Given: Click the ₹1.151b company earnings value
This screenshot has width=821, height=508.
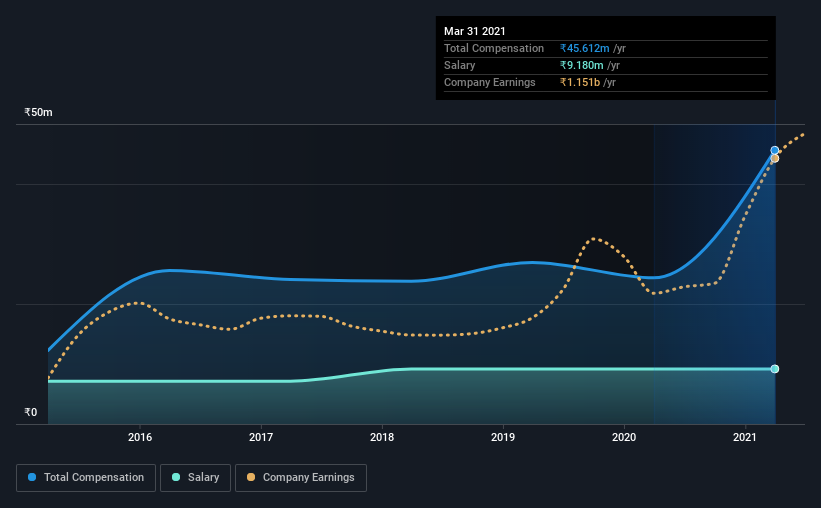Looking at the screenshot, I should [x=580, y=82].
